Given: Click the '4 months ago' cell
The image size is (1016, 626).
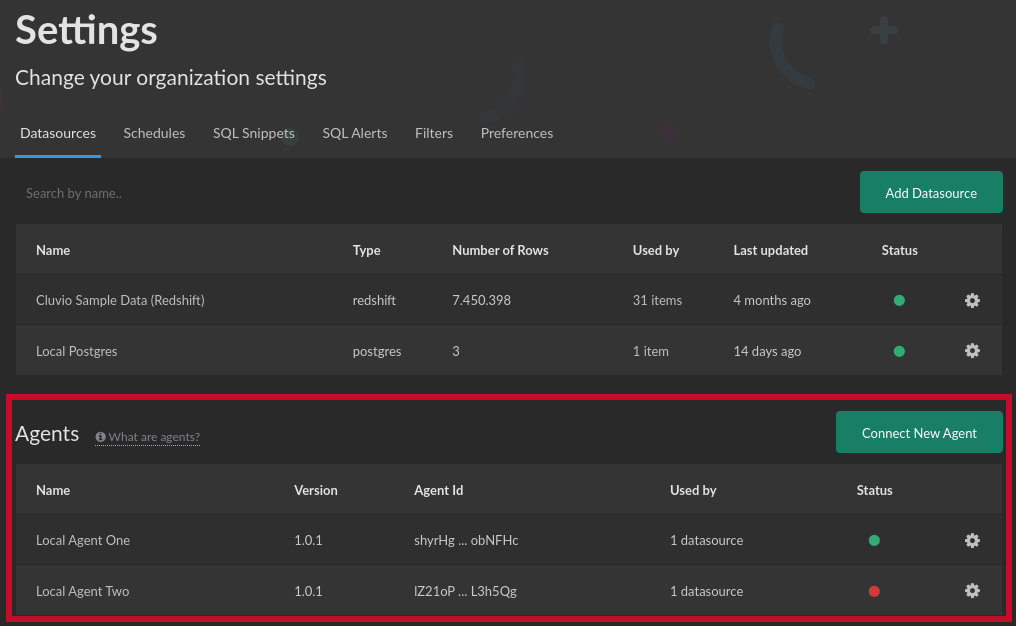Looking at the screenshot, I should [x=772, y=300].
